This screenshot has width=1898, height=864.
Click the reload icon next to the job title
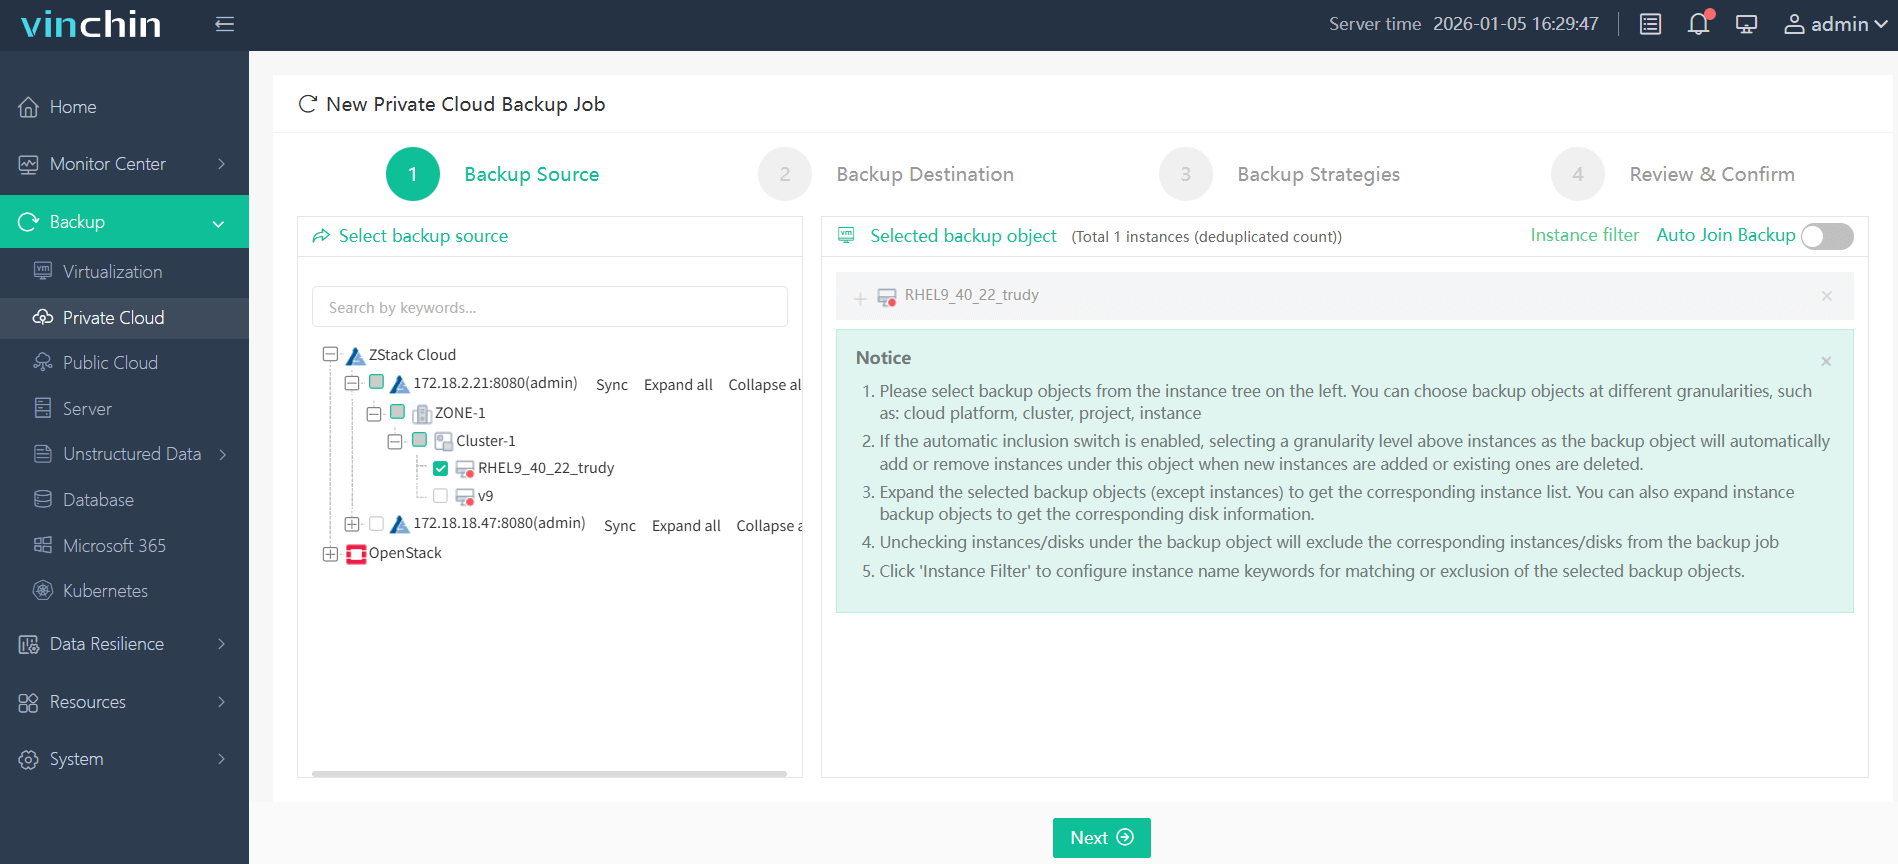[308, 104]
